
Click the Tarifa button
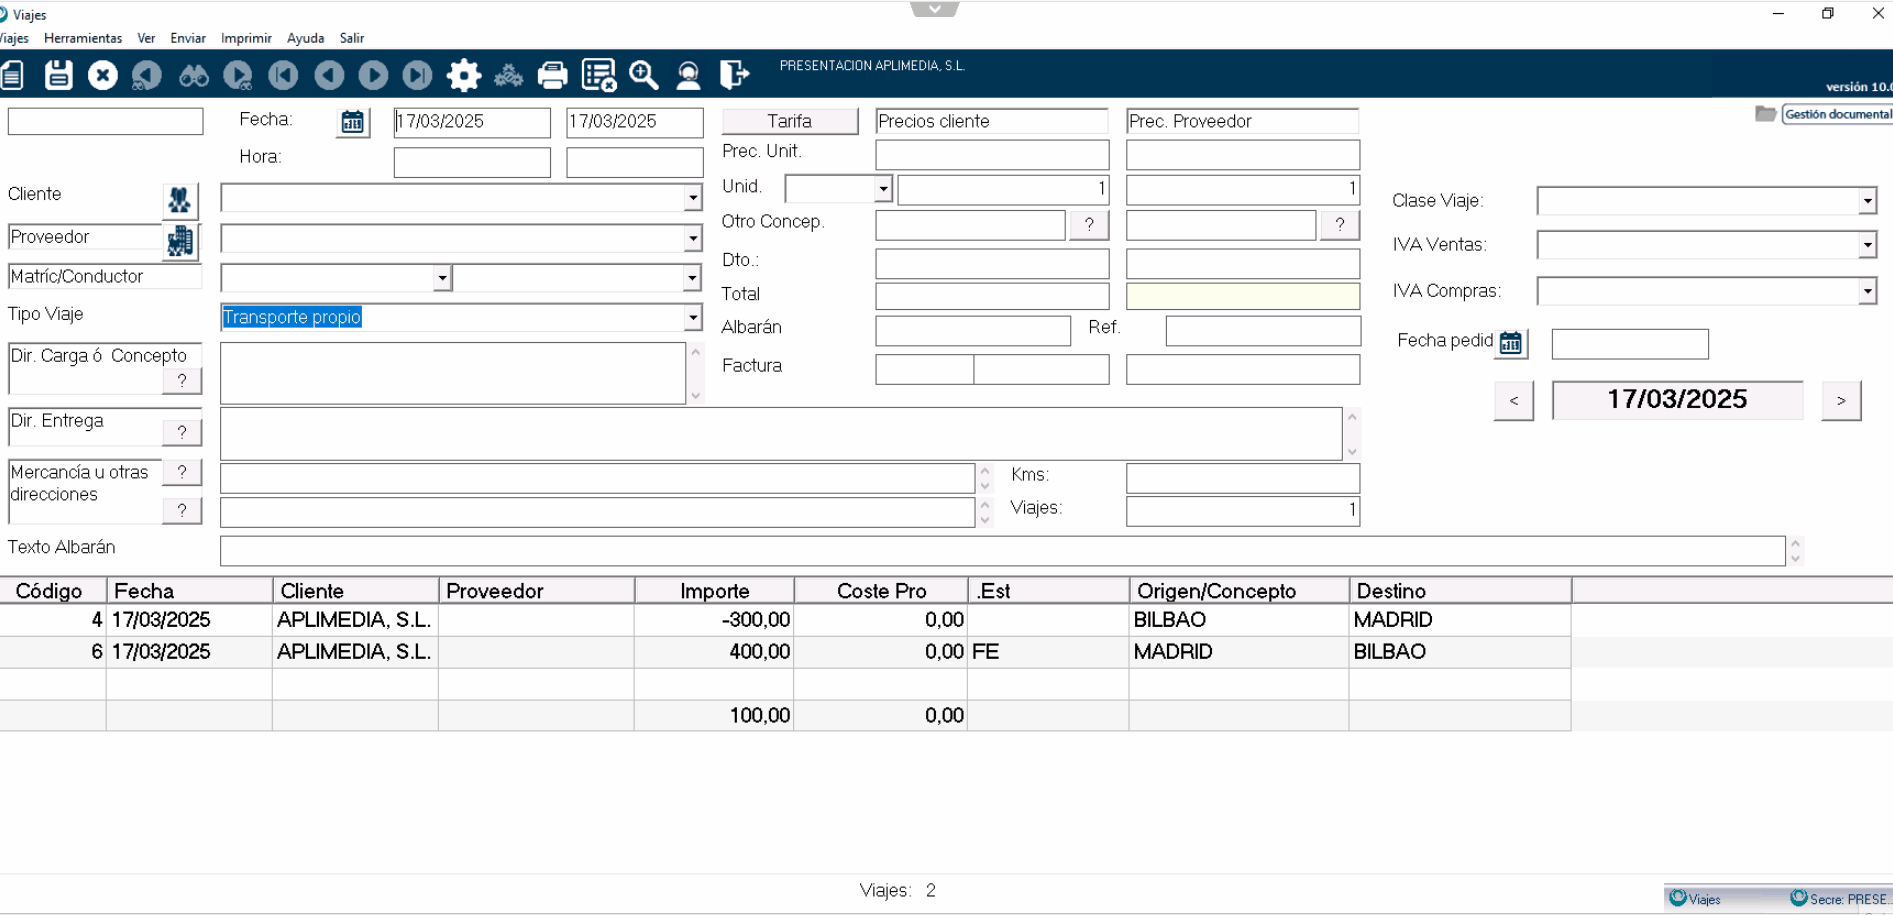(x=789, y=121)
